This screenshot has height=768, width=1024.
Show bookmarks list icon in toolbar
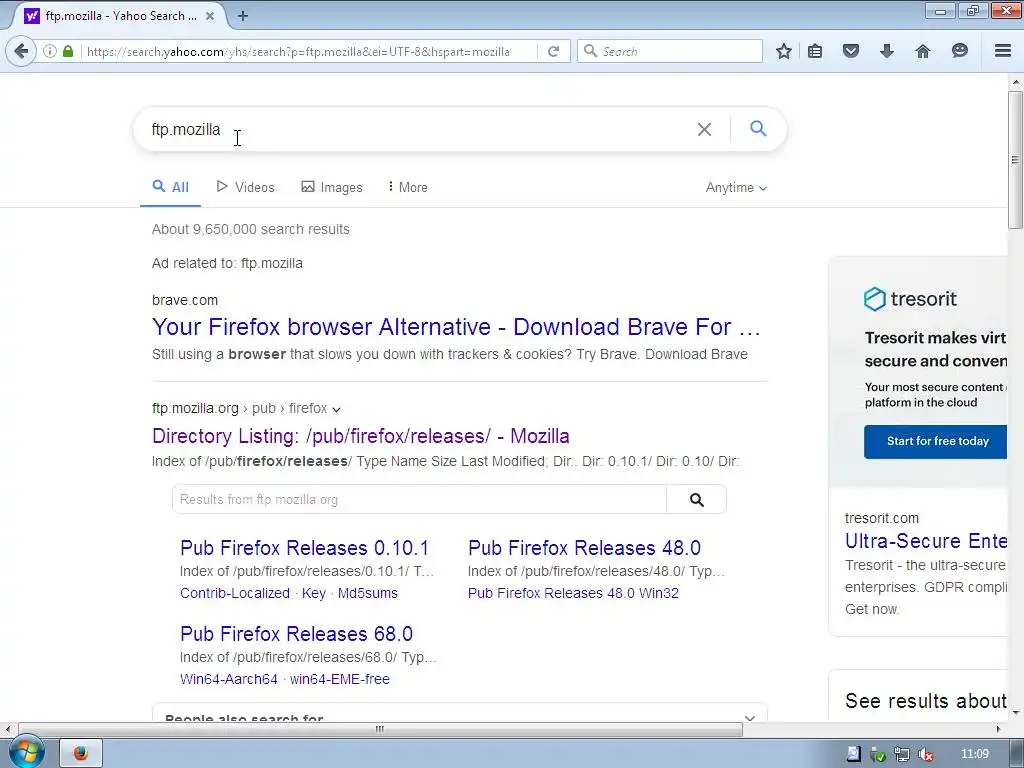(x=815, y=51)
